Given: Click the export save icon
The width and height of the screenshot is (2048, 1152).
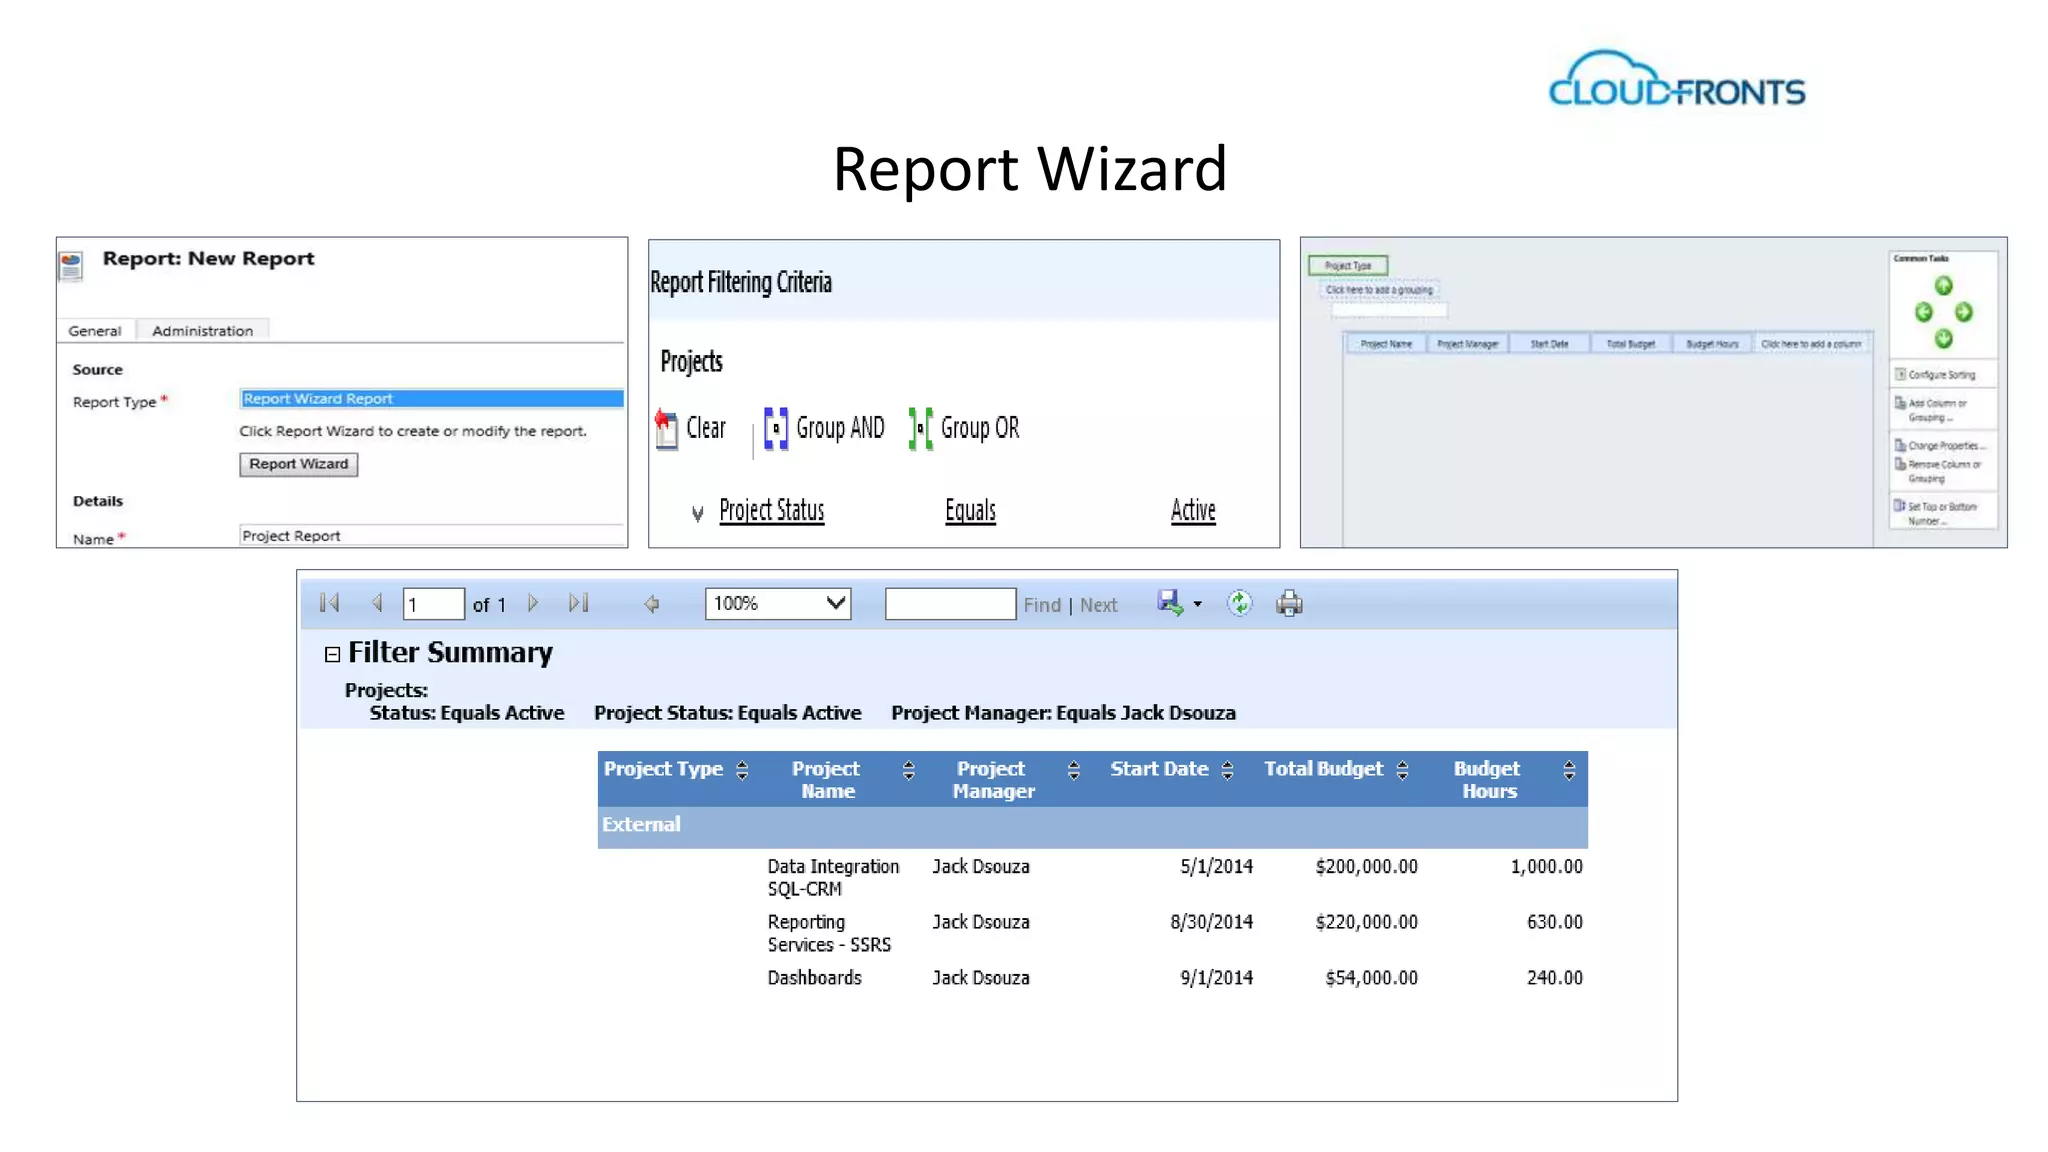Looking at the screenshot, I should tap(1169, 603).
